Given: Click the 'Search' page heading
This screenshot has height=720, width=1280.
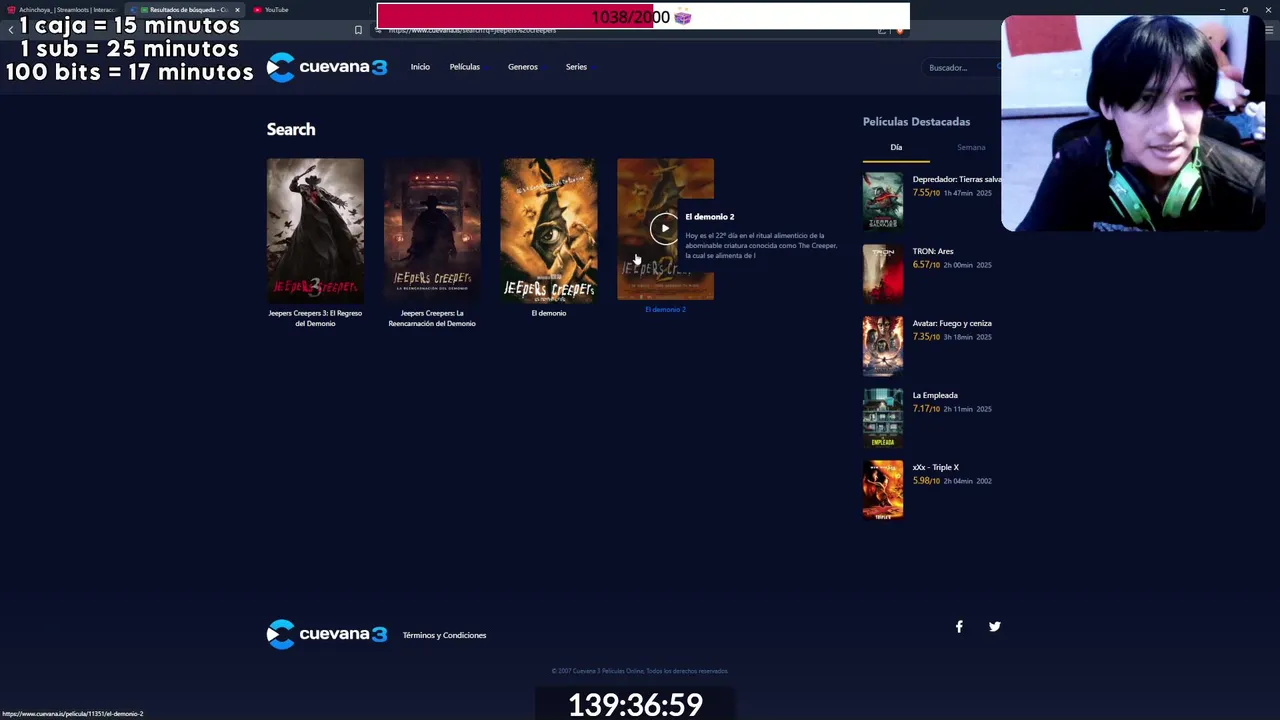Looking at the screenshot, I should (291, 129).
